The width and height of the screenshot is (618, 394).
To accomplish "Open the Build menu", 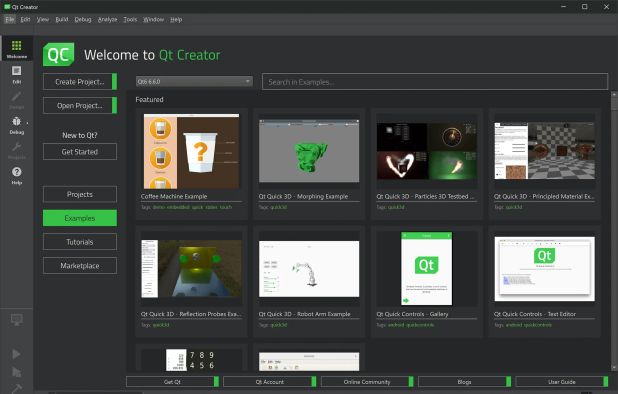I will click(x=61, y=19).
